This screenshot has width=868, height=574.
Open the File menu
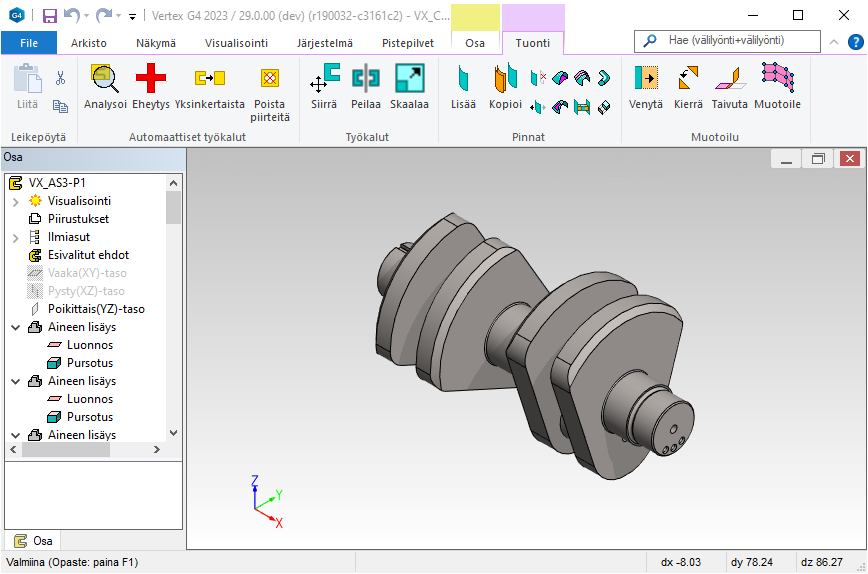(29, 43)
